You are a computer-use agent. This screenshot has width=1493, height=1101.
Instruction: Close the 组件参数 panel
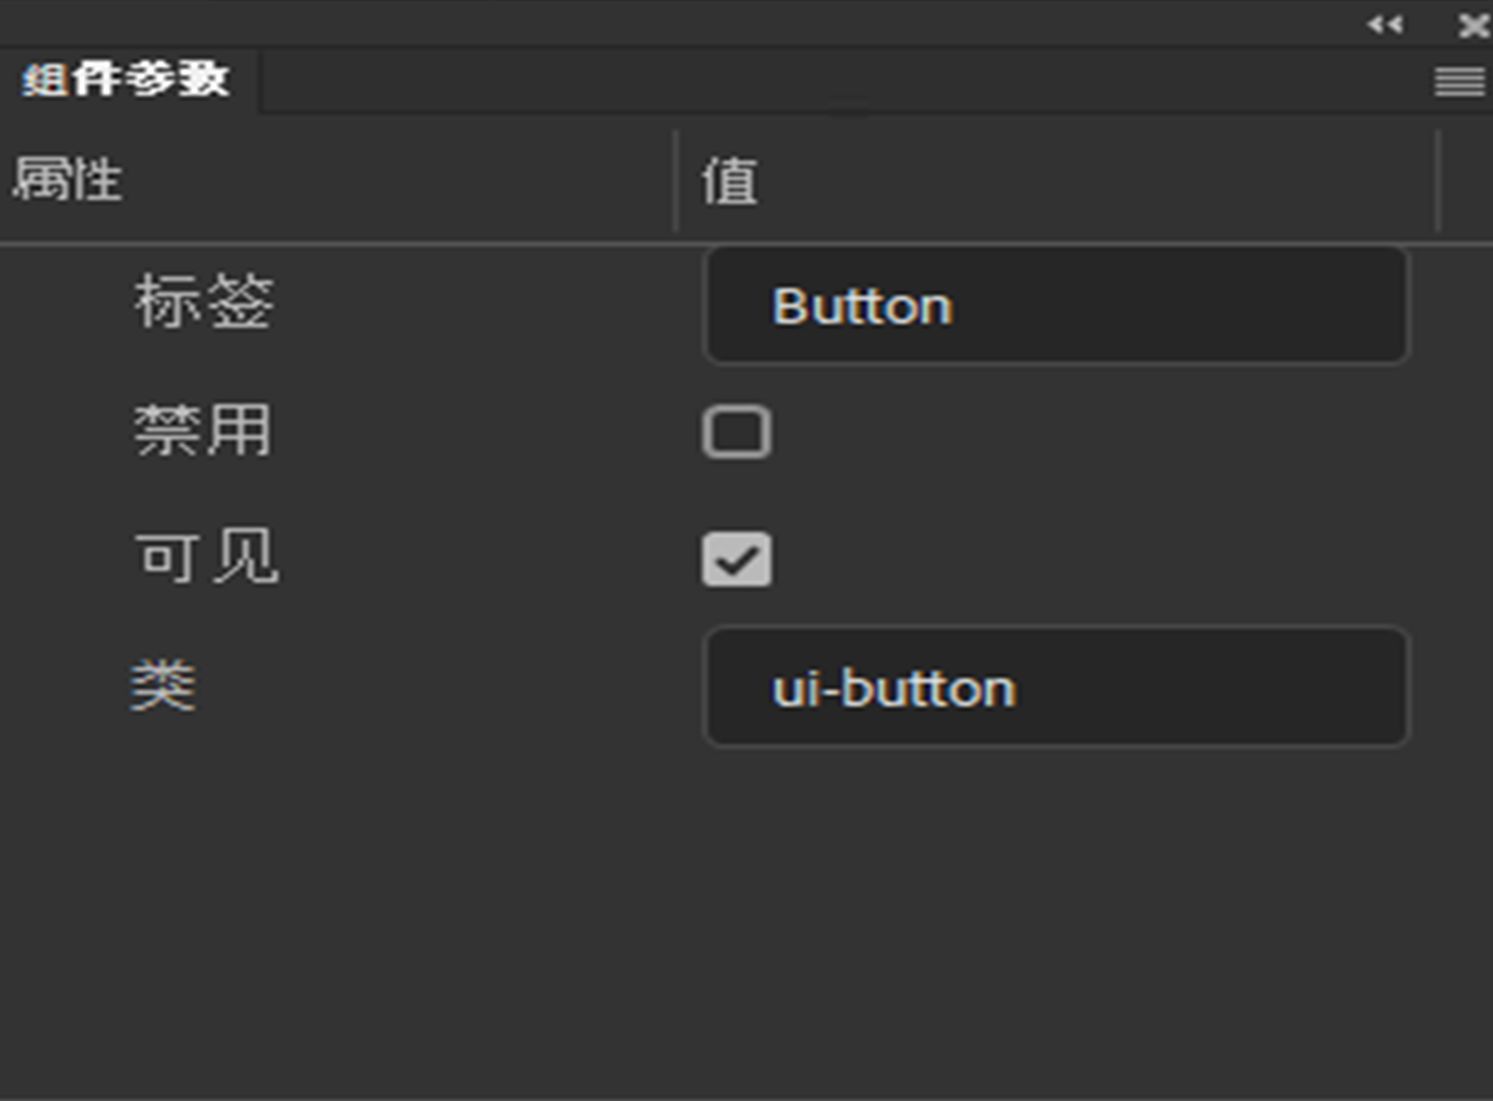(1473, 25)
